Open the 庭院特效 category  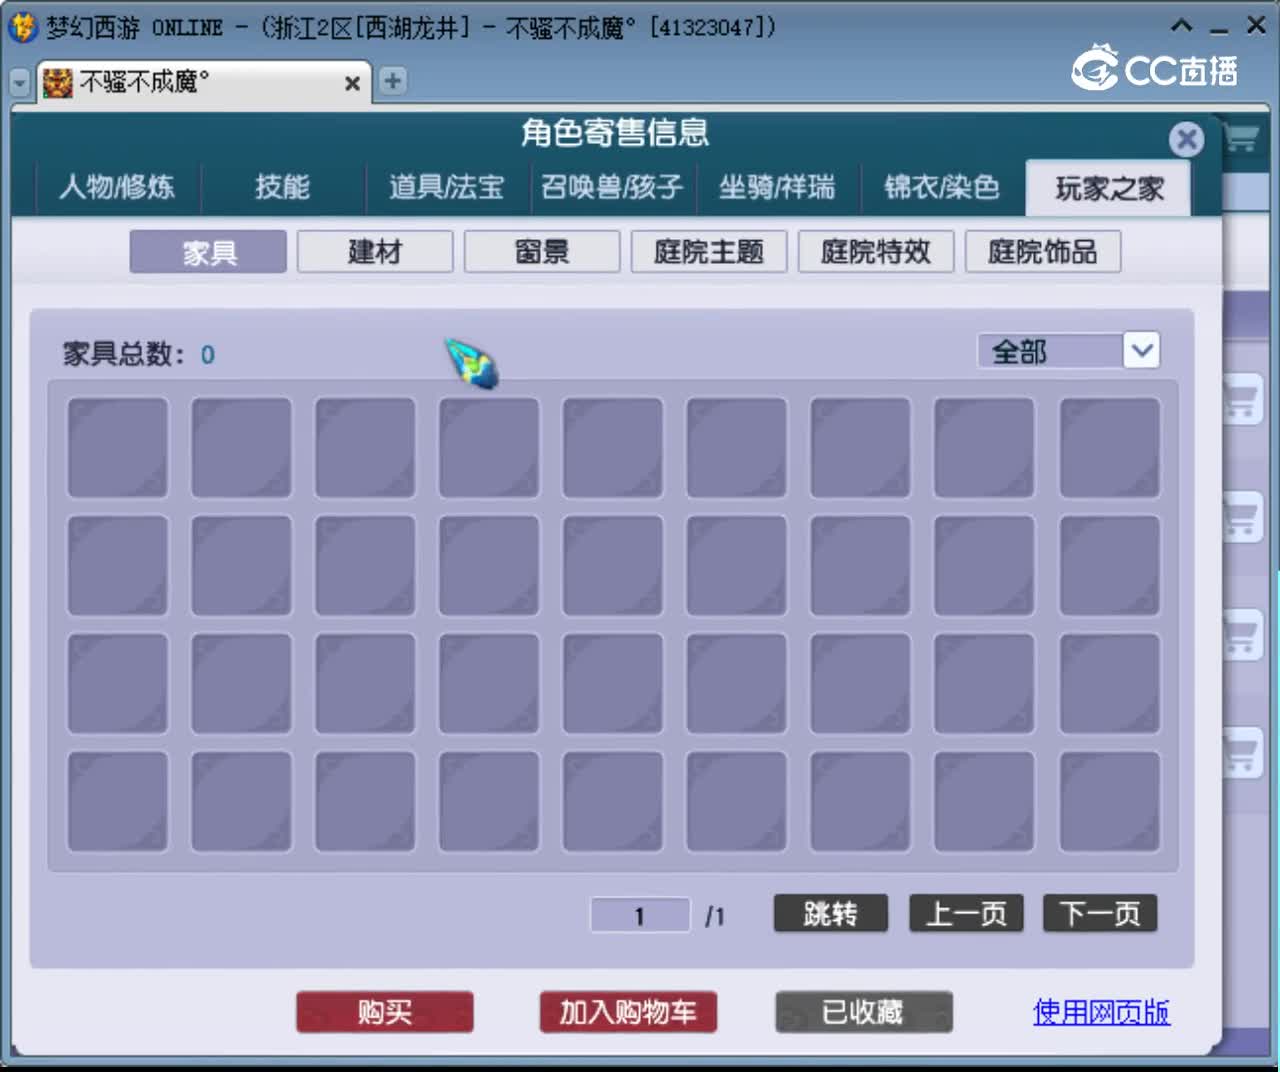point(876,252)
